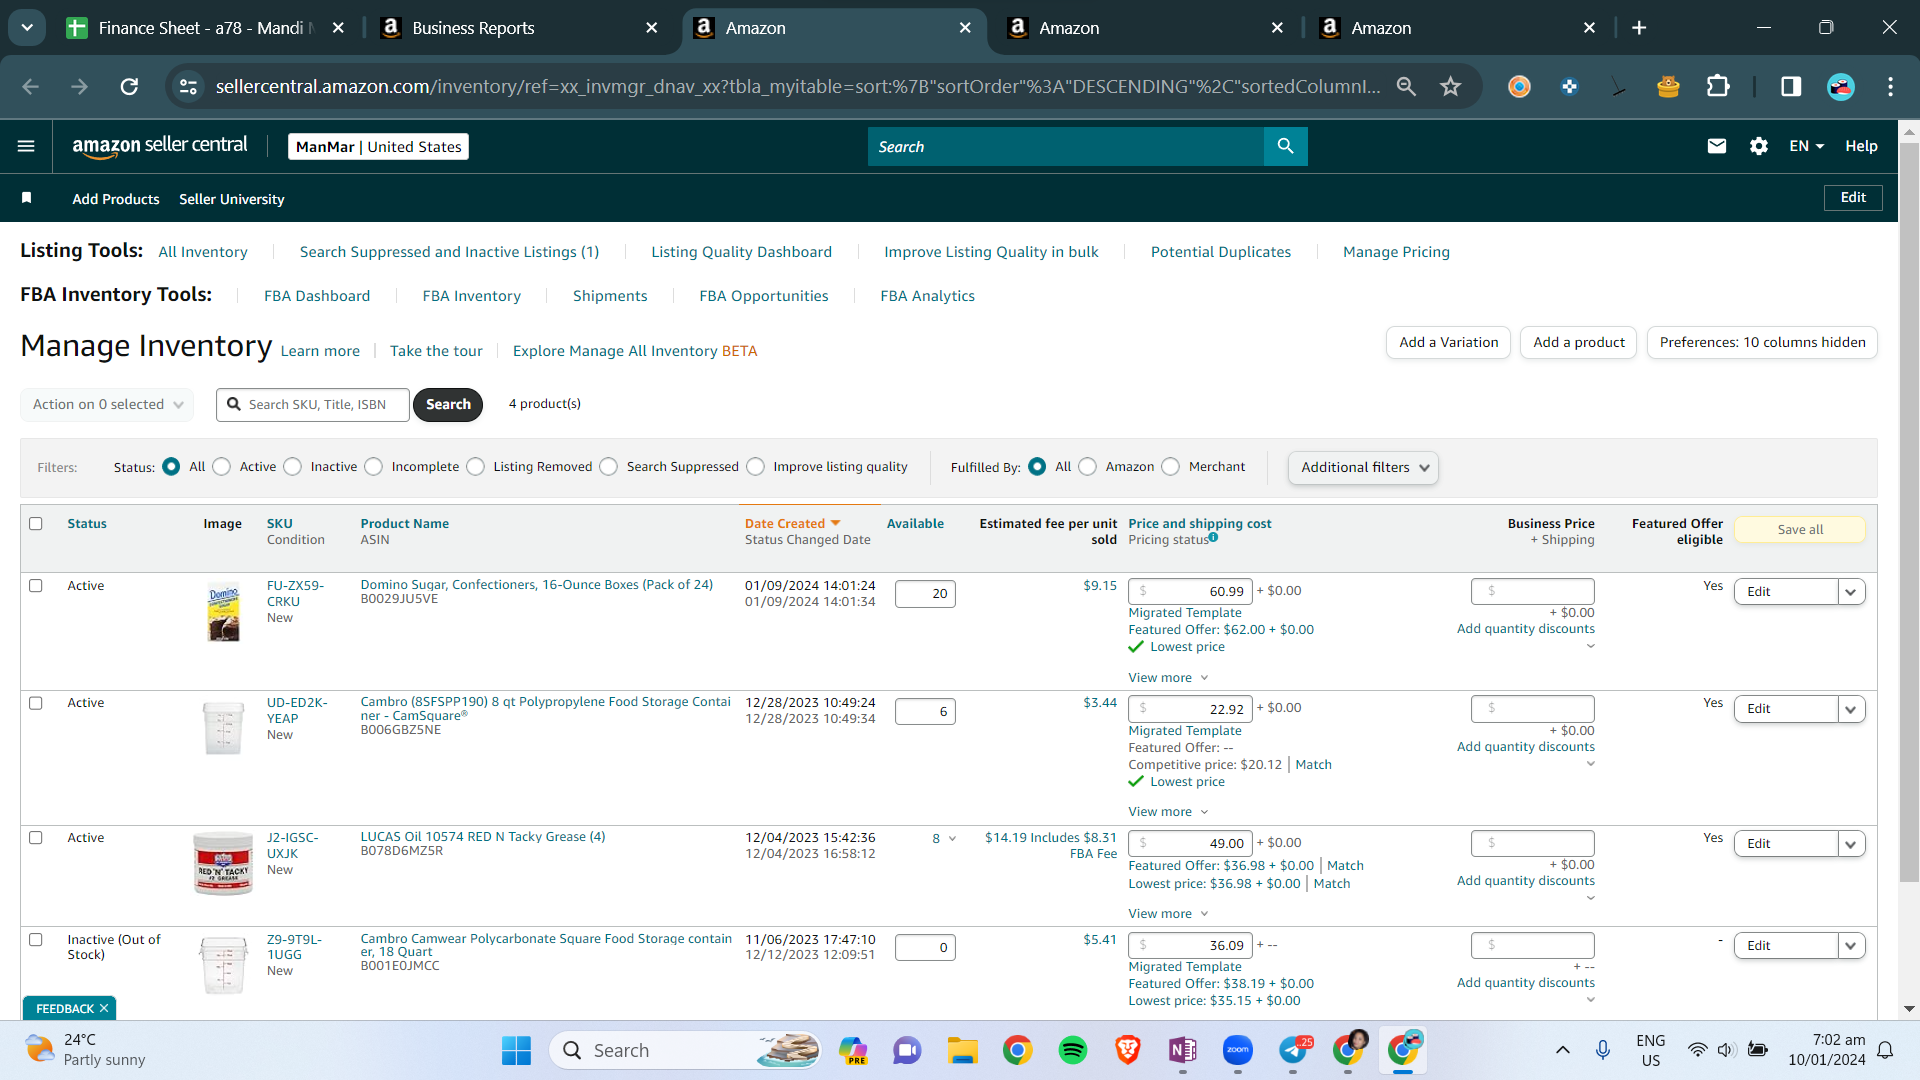Expand the Additional filters dropdown
The width and height of the screenshot is (1920, 1080).
[1364, 467]
